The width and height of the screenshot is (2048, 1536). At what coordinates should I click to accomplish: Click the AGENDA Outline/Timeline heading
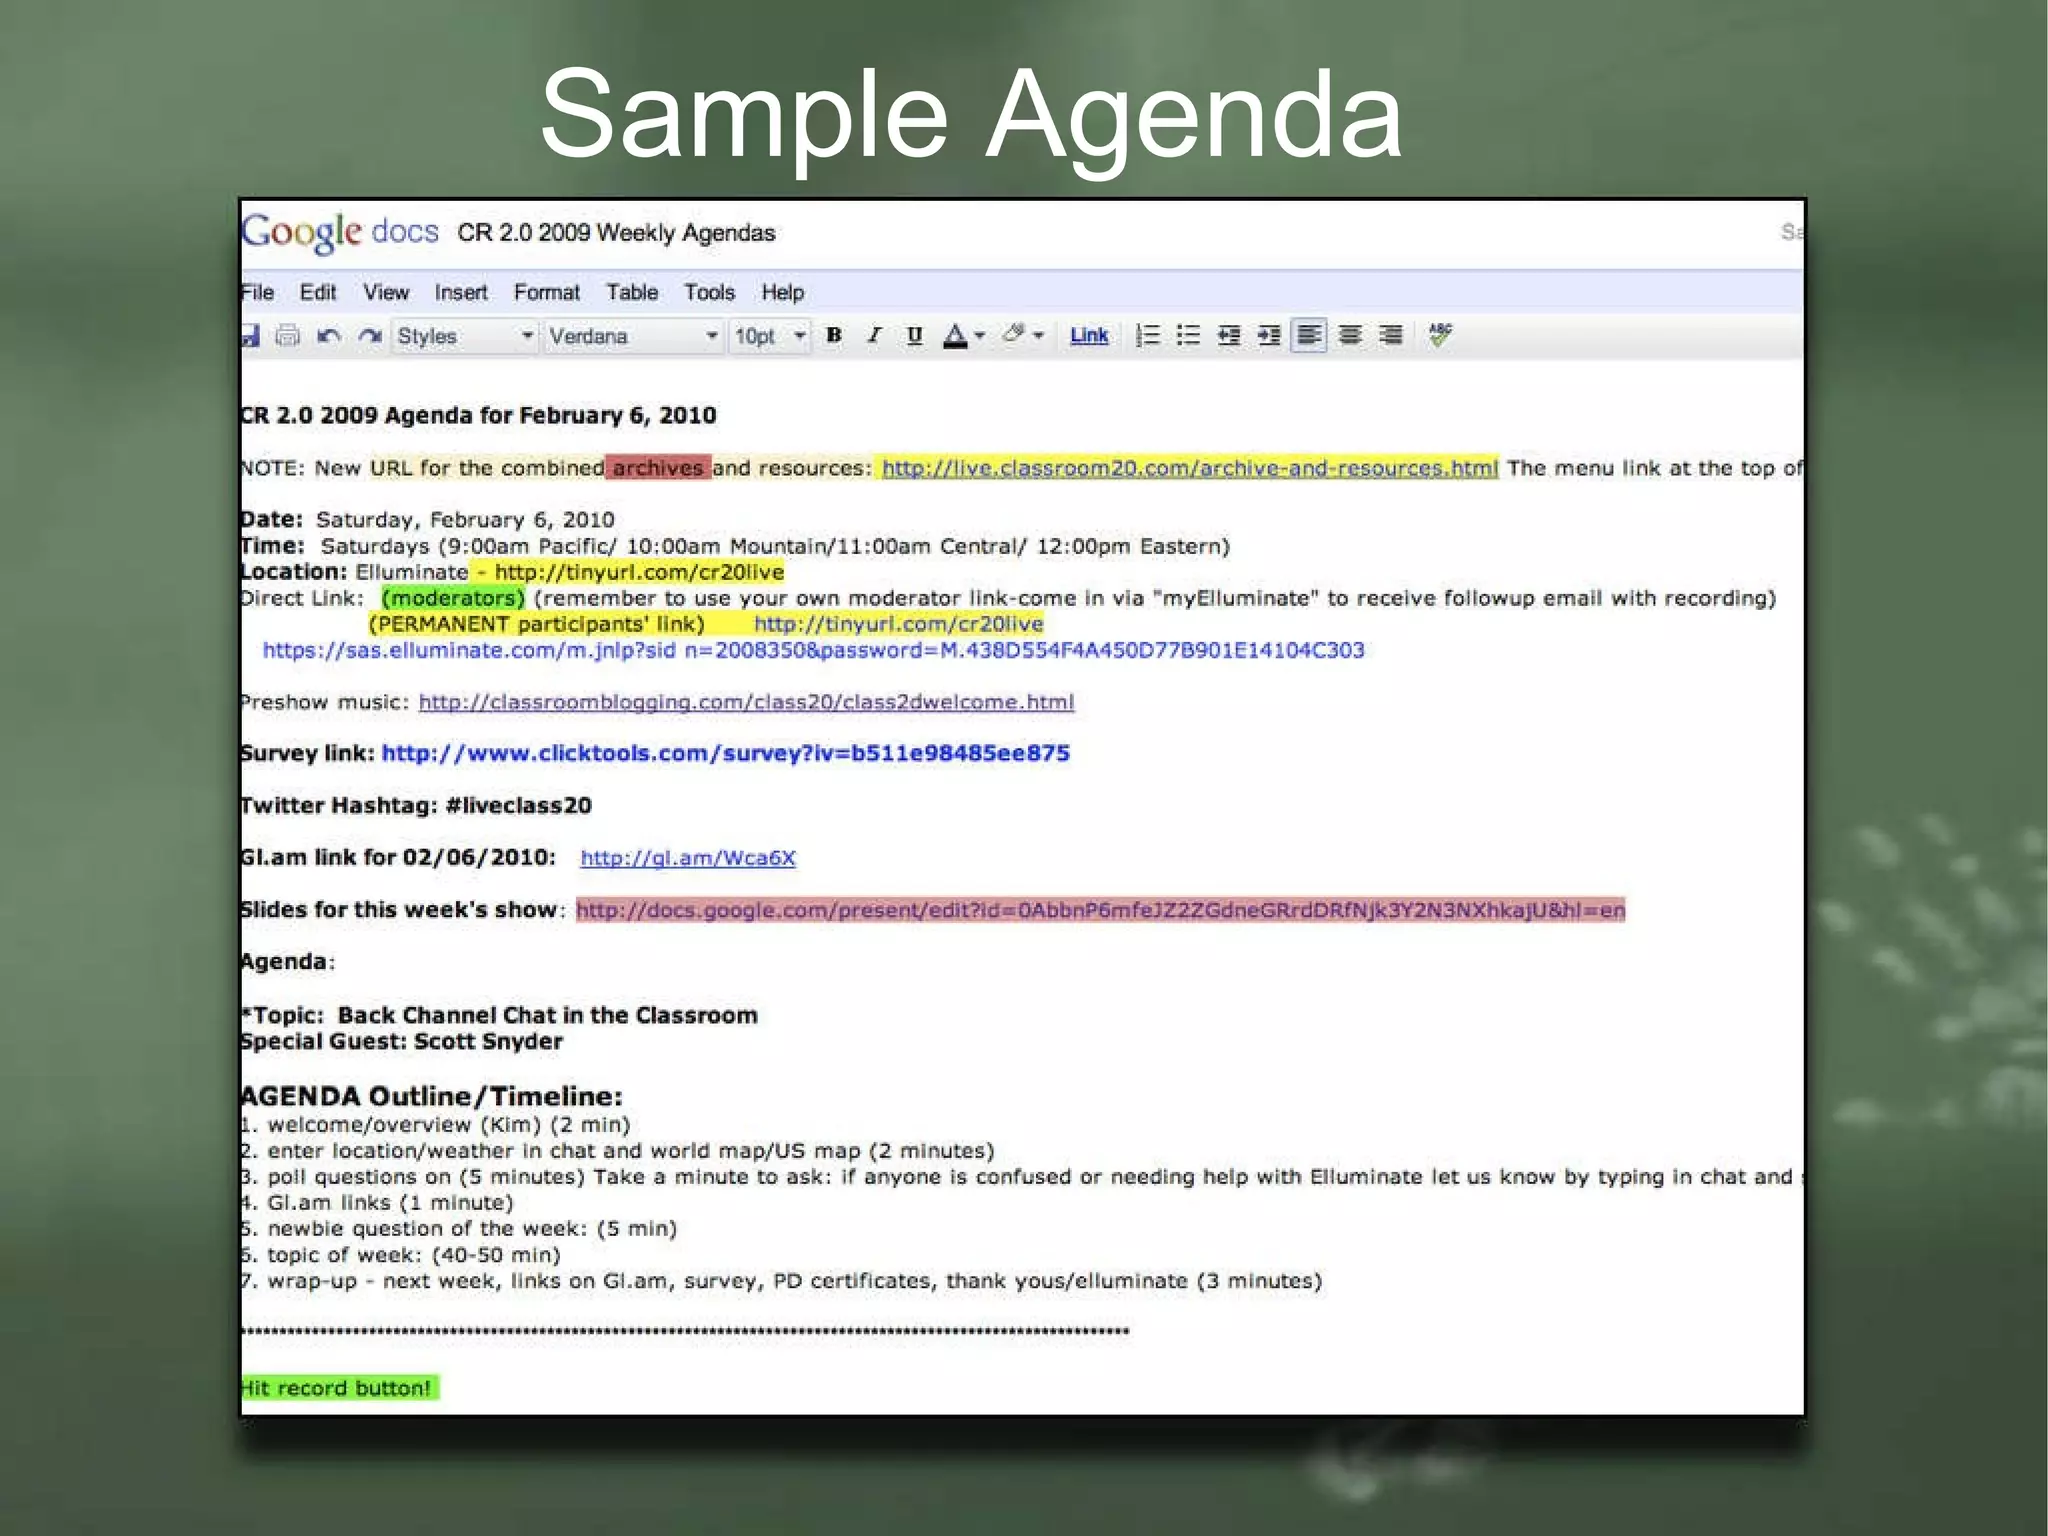tap(432, 1096)
